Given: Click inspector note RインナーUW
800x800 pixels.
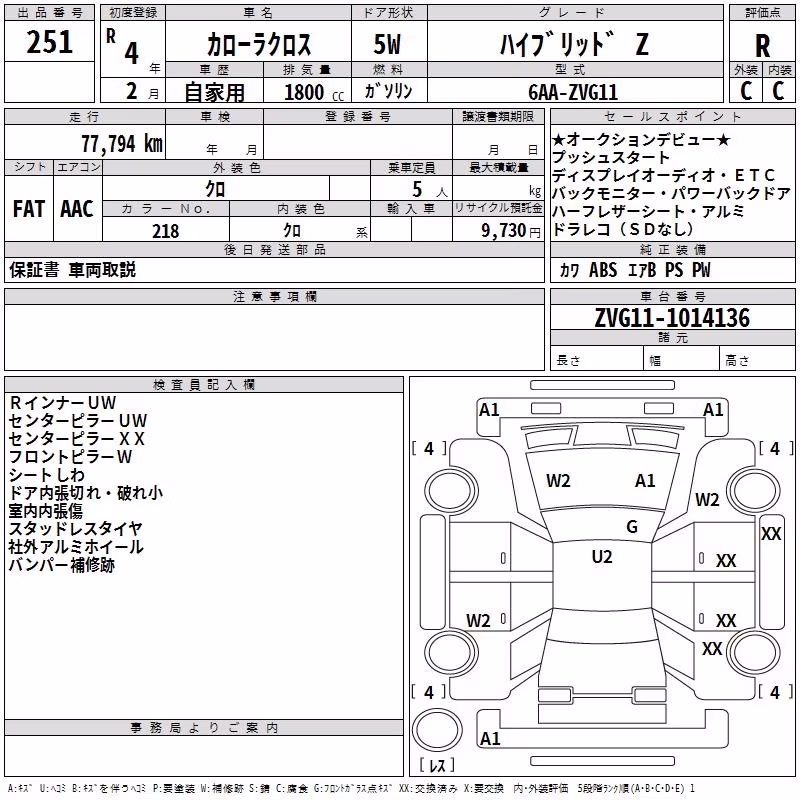Looking at the screenshot, I should [62, 403].
